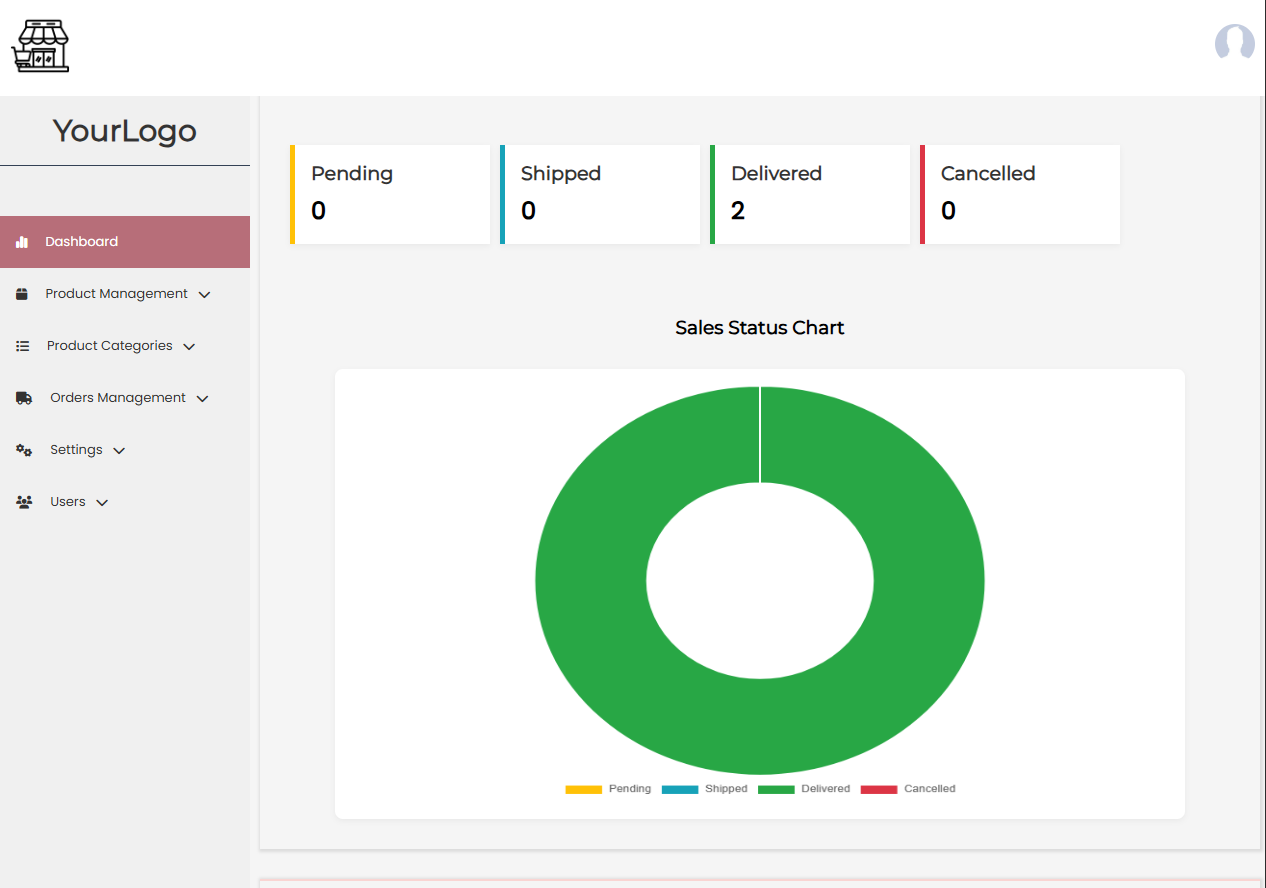The image size is (1266, 888).
Task: Click the bar chart Dashboard icon
Action: coord(22,241)
